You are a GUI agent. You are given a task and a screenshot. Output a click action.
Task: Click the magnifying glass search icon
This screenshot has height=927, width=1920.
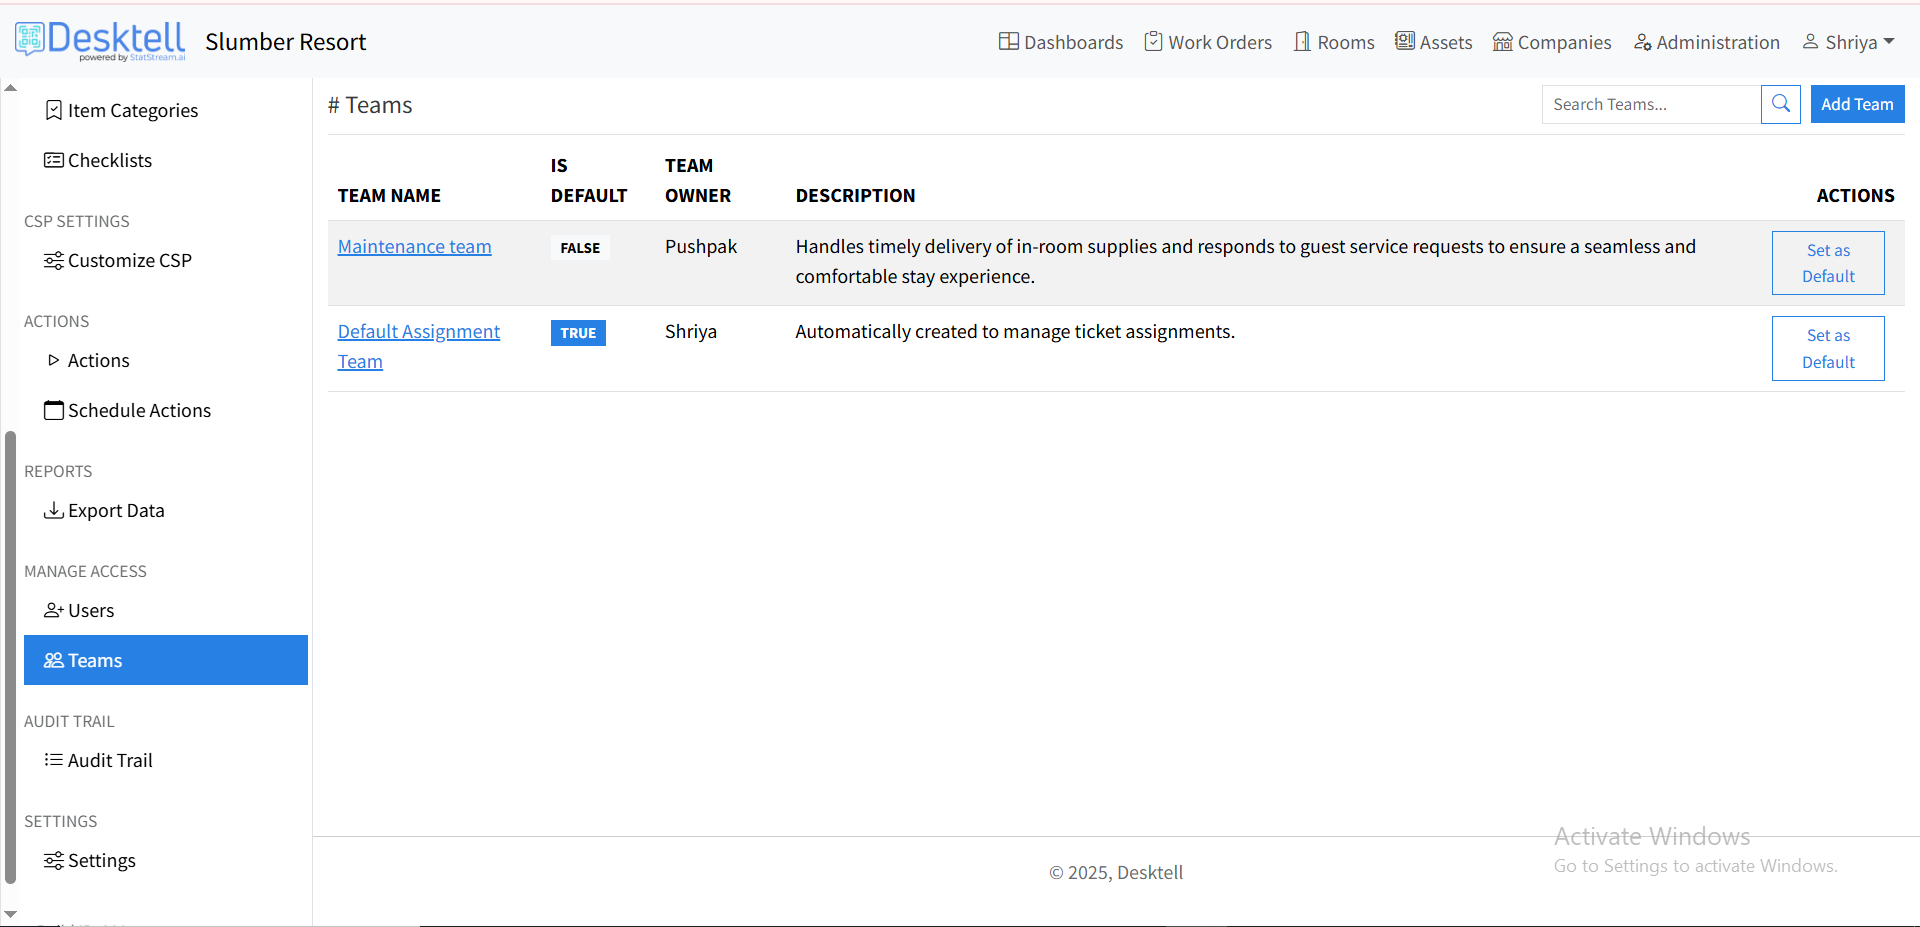(x=1780, y=104)
